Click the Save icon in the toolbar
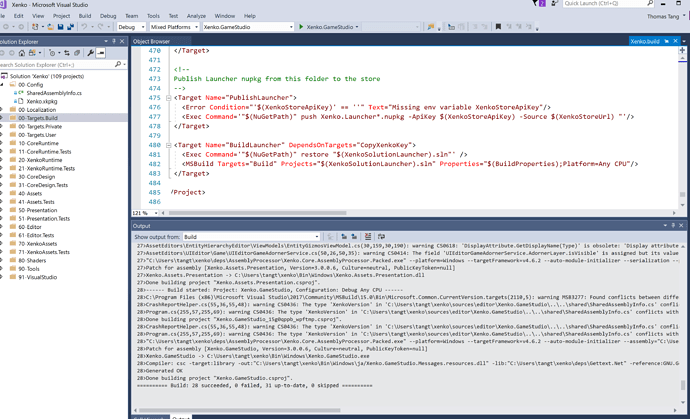690x419 pixels. click(x=60, y=27)
